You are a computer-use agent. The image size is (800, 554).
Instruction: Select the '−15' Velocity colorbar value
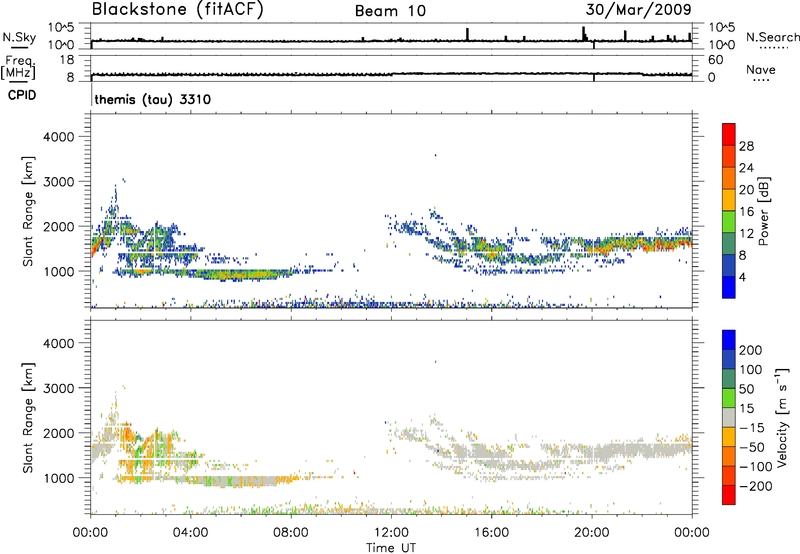click(x=752, y=428)
